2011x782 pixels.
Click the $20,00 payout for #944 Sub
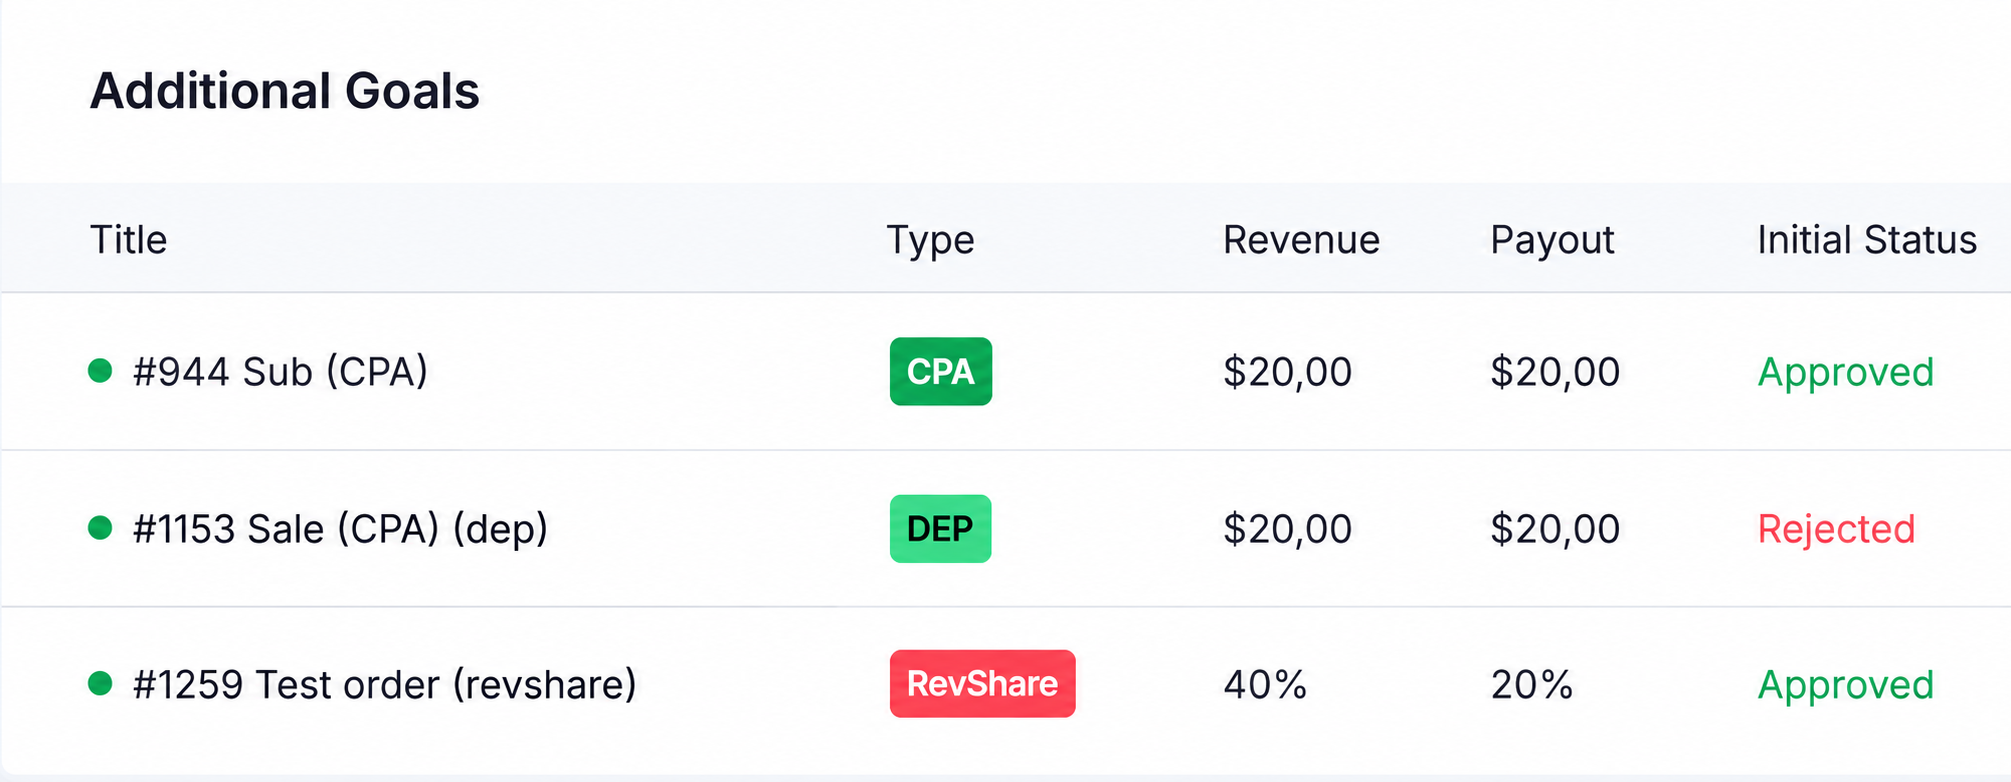1555,372
